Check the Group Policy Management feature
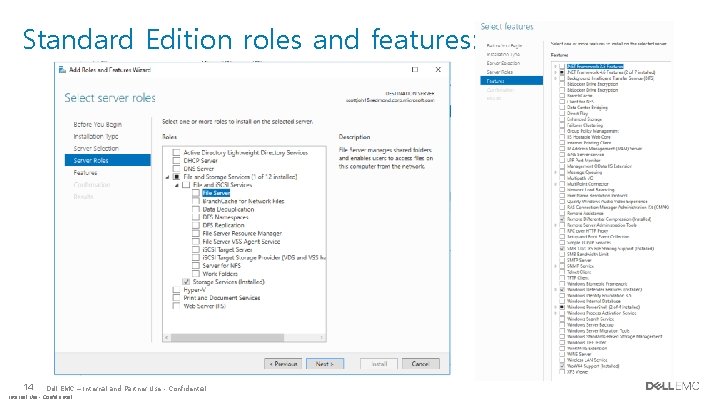720x405 pixels. 562,131
